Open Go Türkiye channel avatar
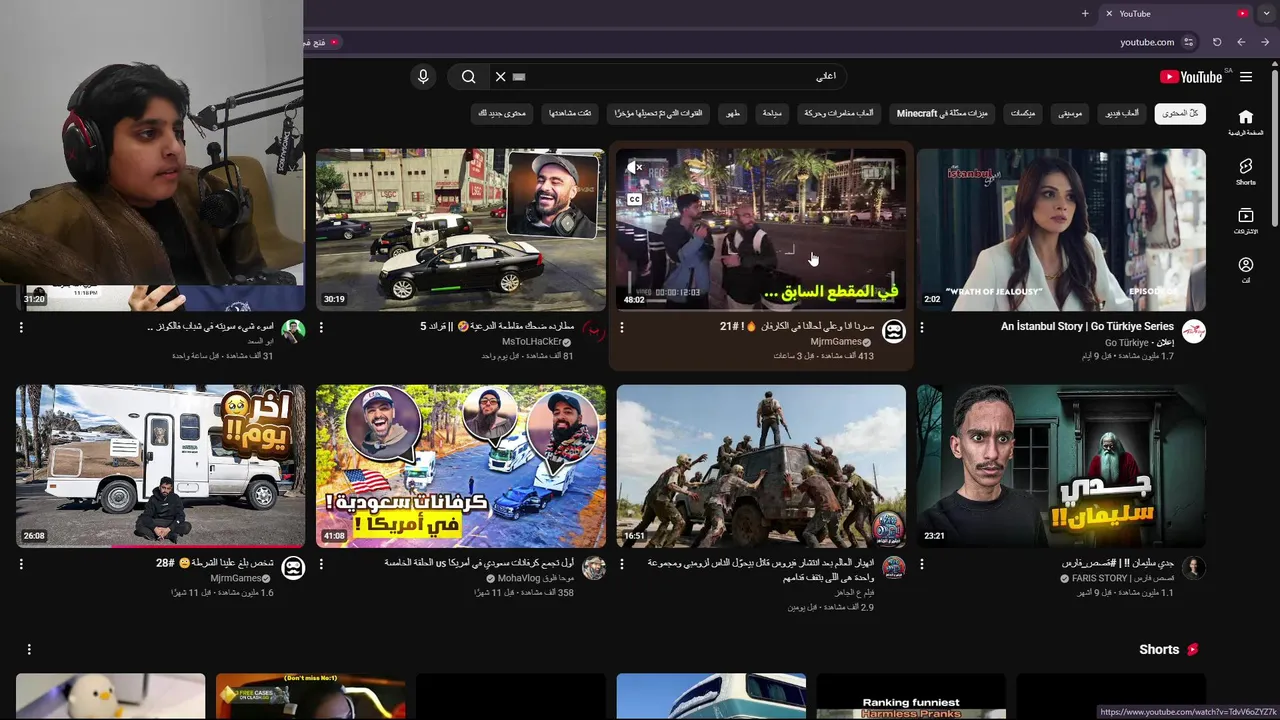 click(1193, 332)
